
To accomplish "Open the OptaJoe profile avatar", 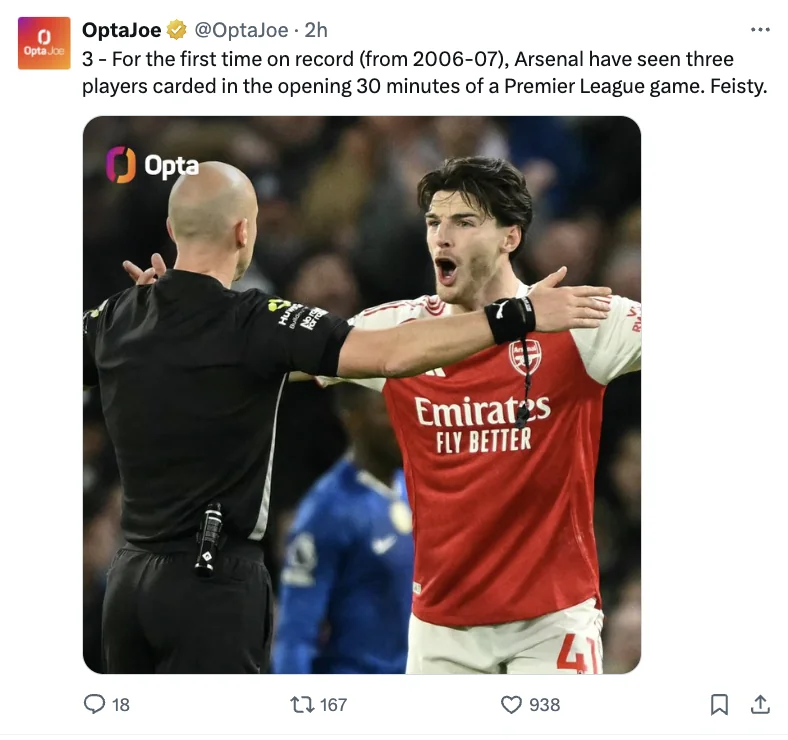I will point(44,43).
